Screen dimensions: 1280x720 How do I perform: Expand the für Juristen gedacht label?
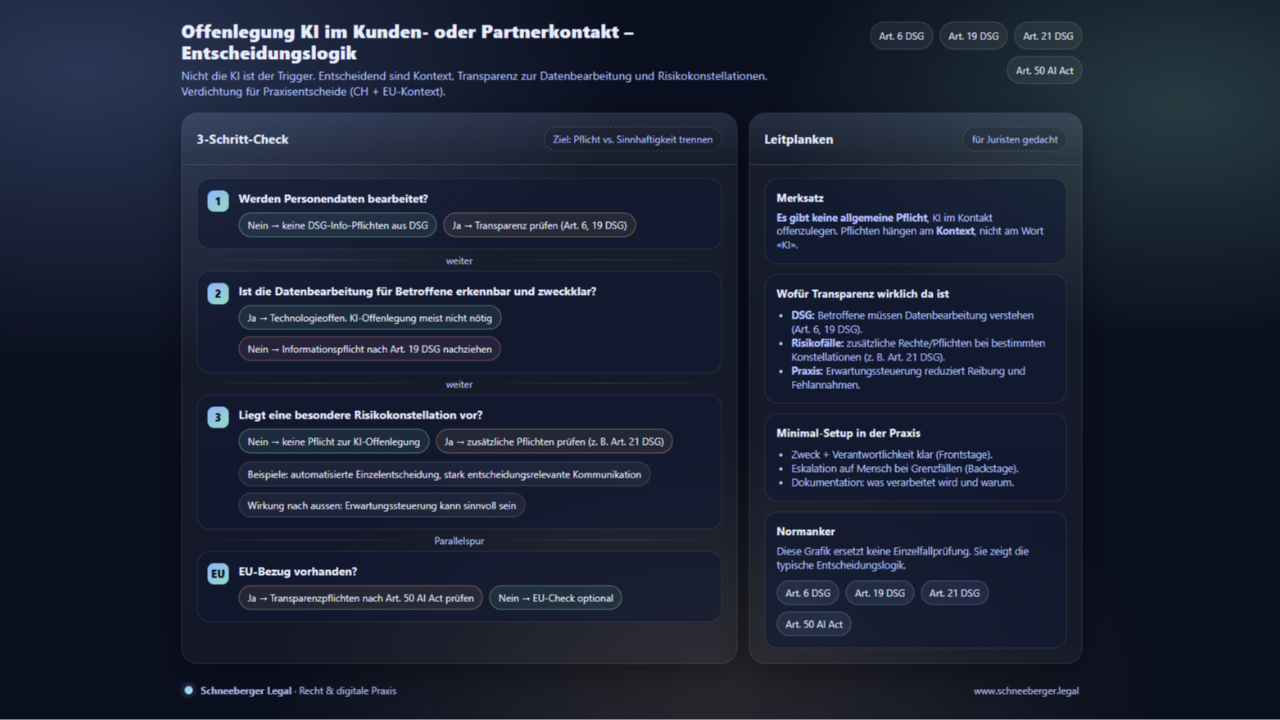(1014, 140)
